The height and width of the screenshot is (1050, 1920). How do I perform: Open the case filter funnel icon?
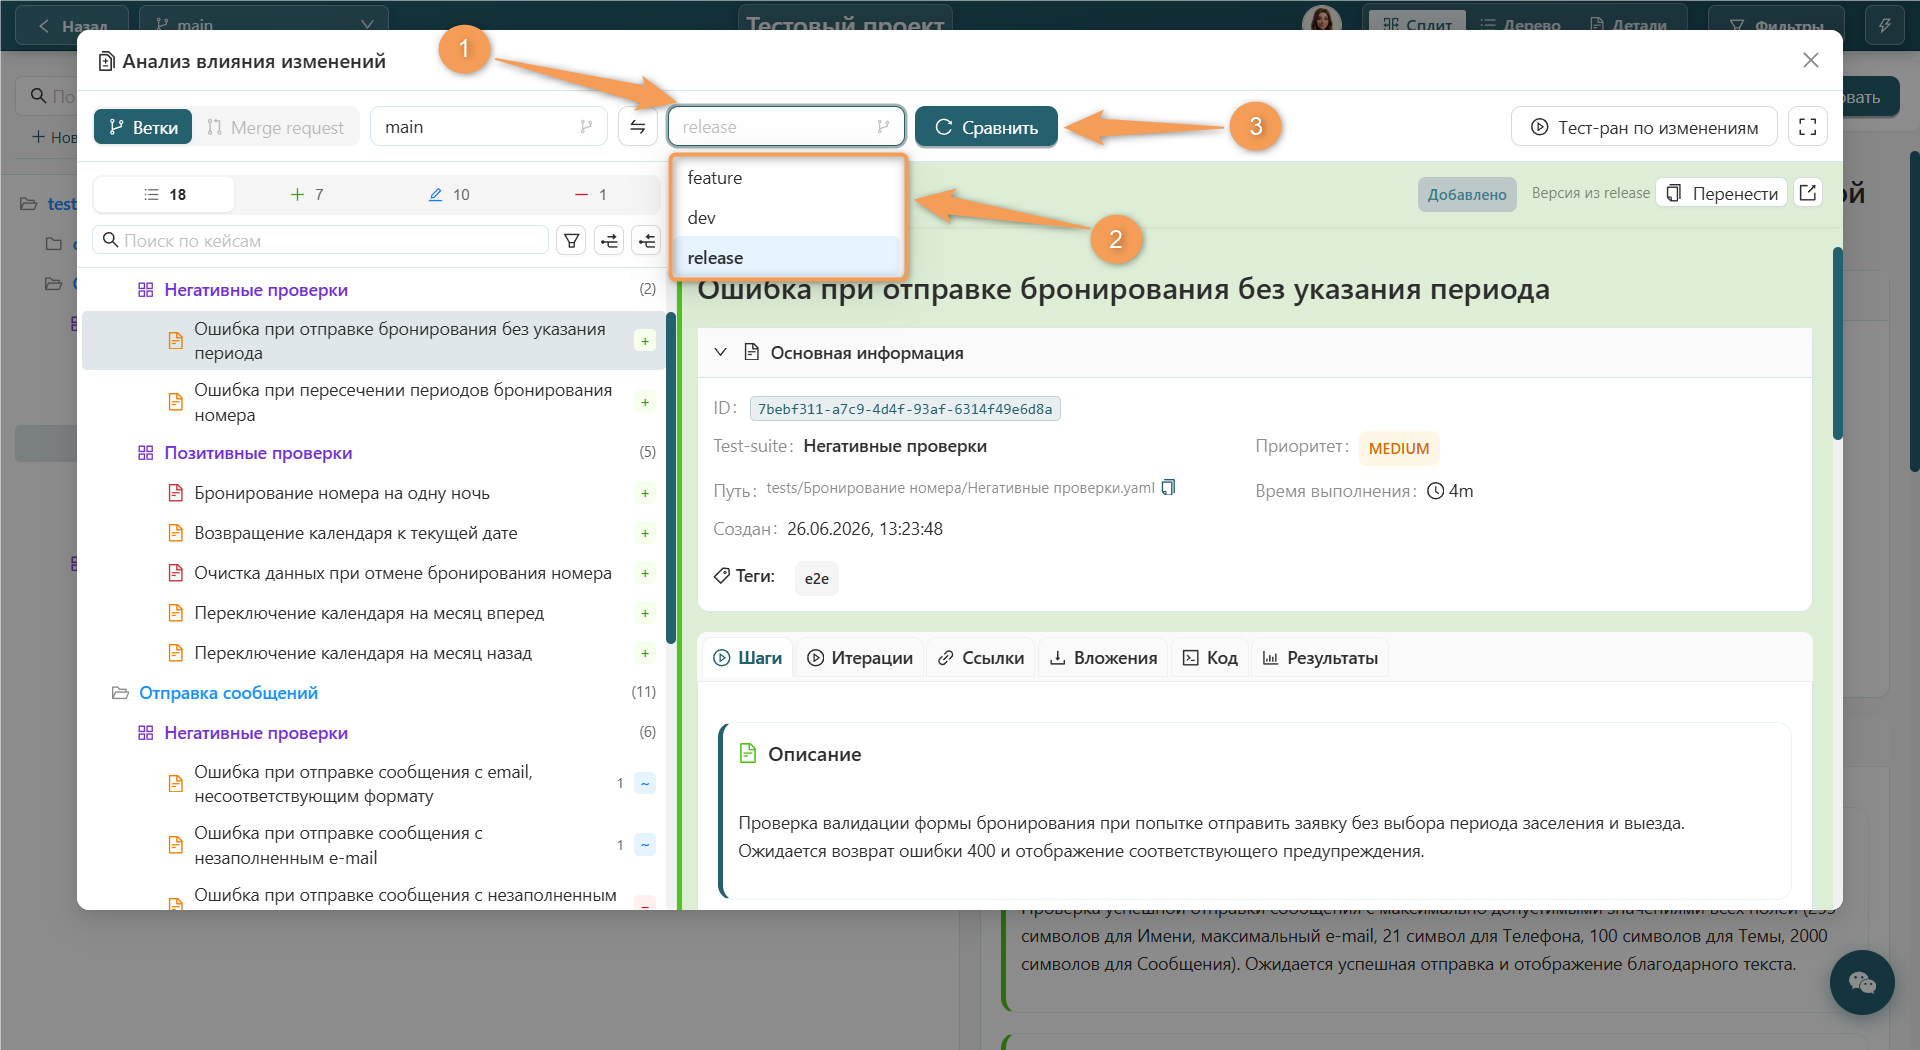pos(571,241)
